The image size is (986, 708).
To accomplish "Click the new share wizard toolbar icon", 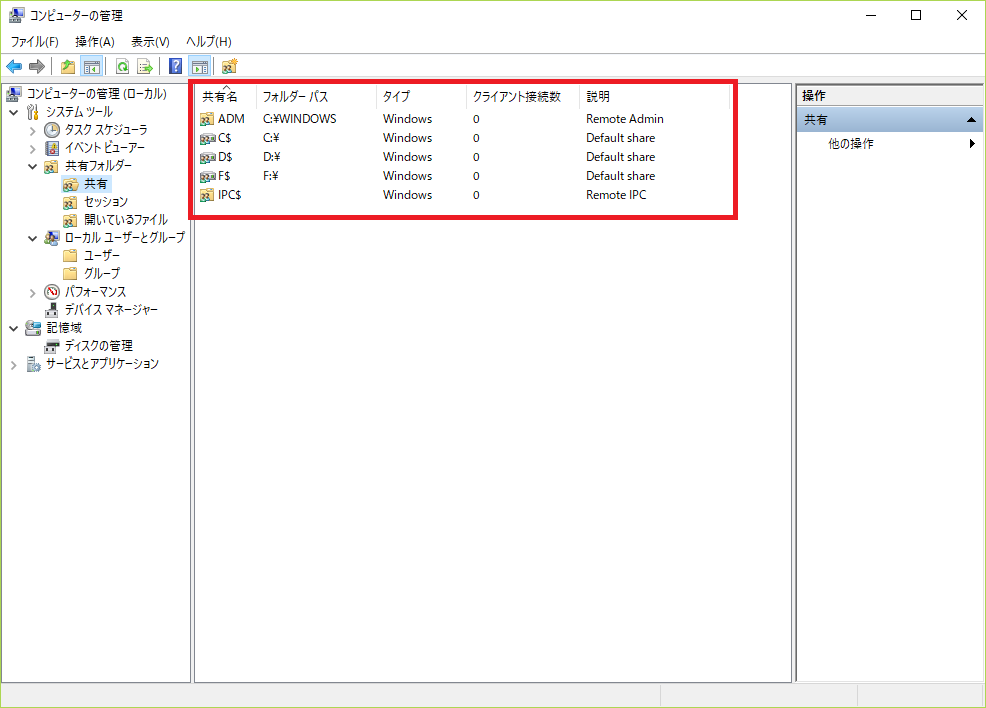I will coord(230,67).
